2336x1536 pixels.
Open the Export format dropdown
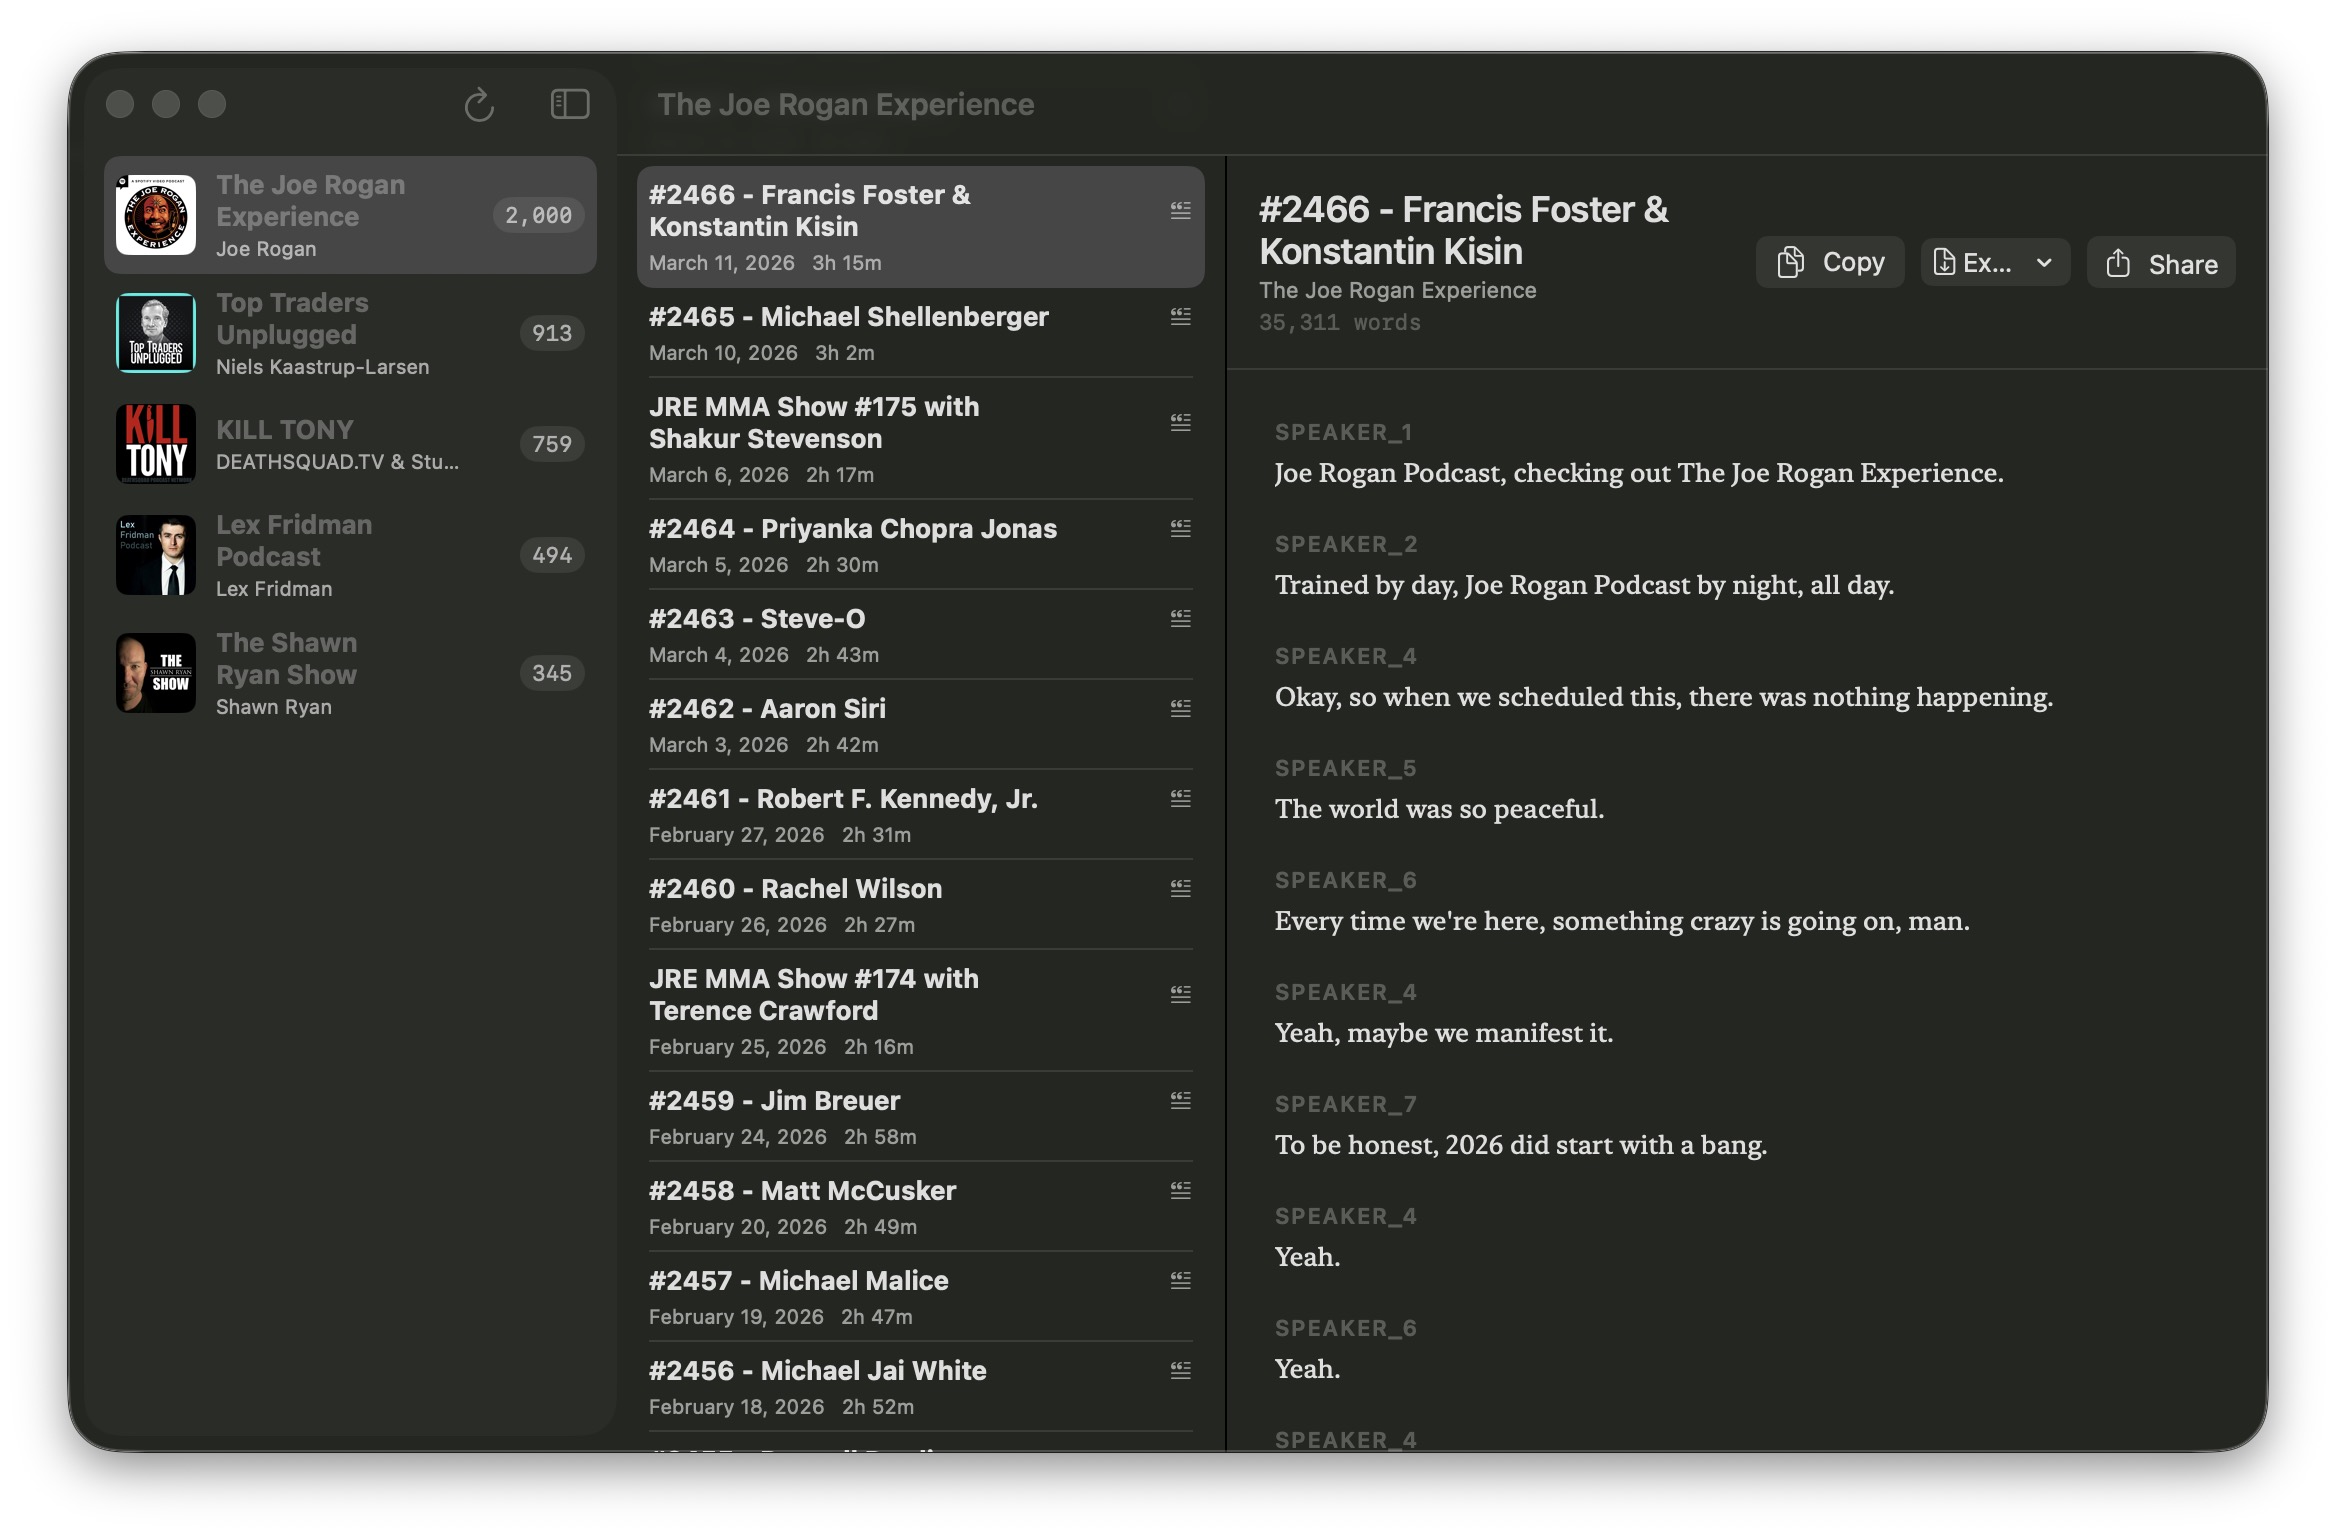point(2042,262)
